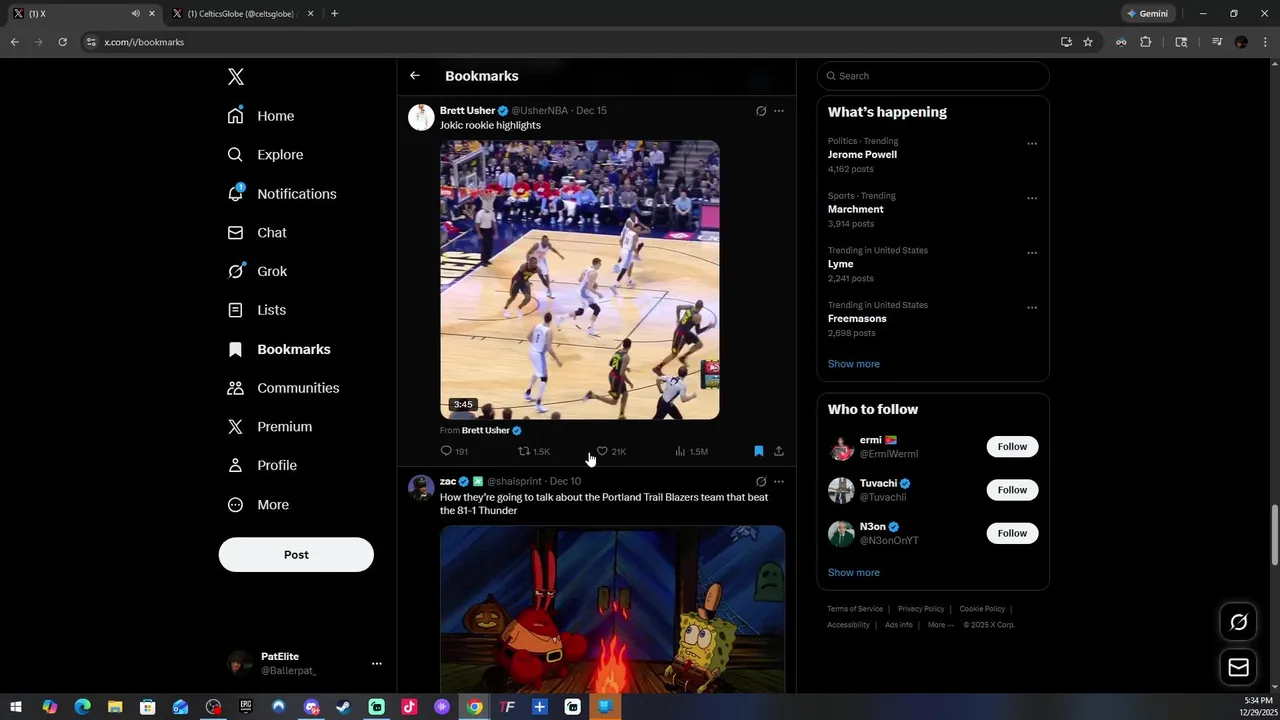
Task: Click the page vertical scrollbar
Action: 1274,535
